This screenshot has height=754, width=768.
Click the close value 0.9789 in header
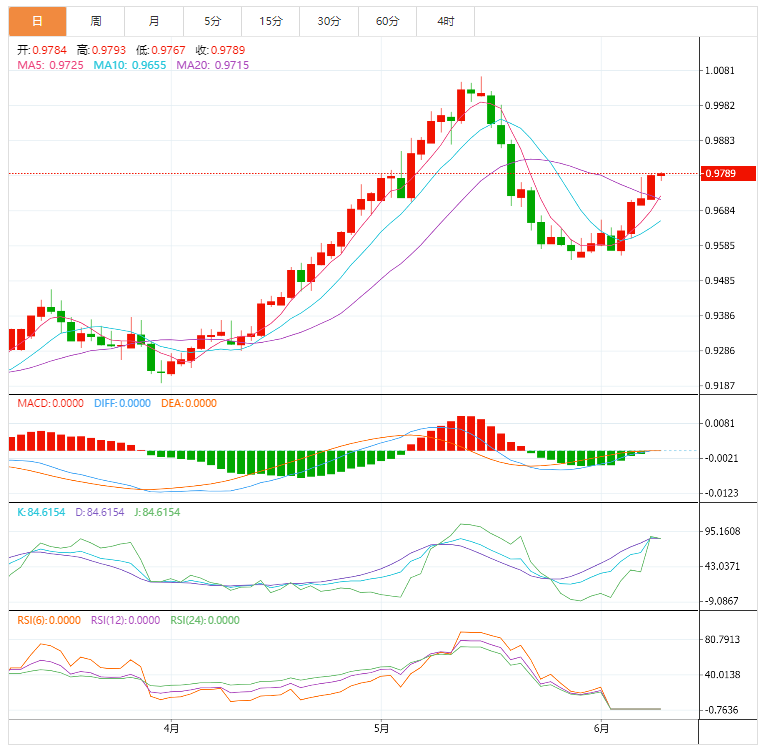228,50
